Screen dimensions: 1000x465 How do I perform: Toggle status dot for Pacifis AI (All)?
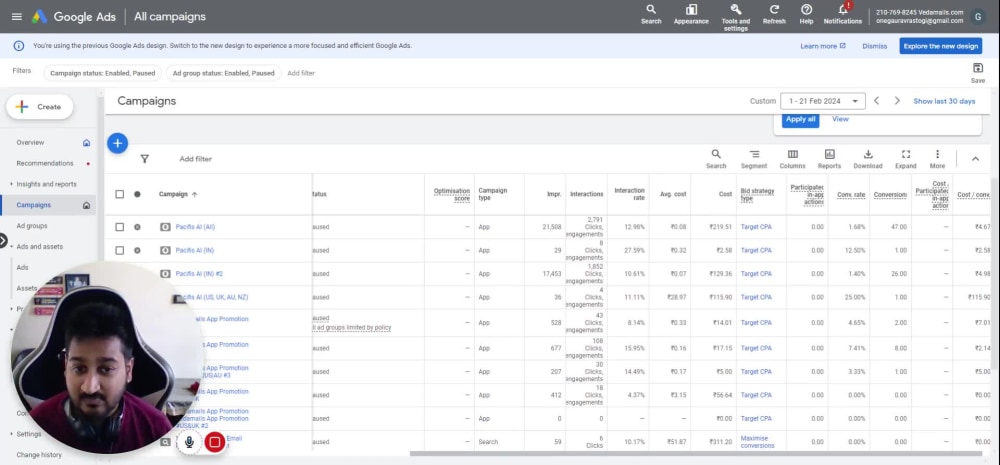[x=137, y=227]
